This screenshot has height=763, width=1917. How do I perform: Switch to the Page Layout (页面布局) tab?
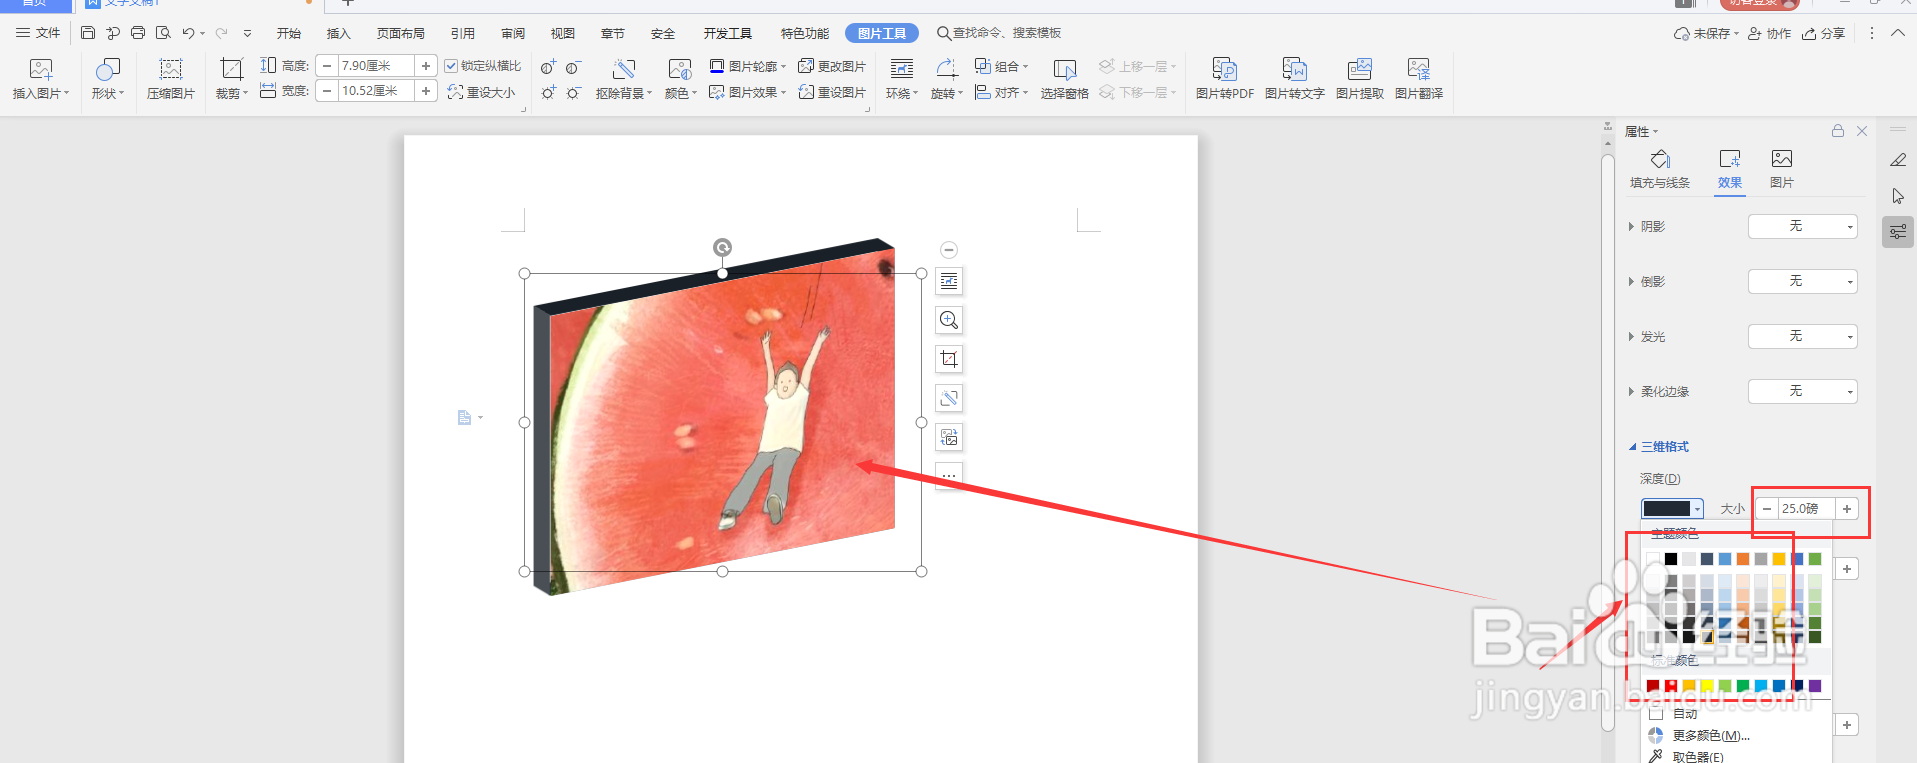coord(401,33)
